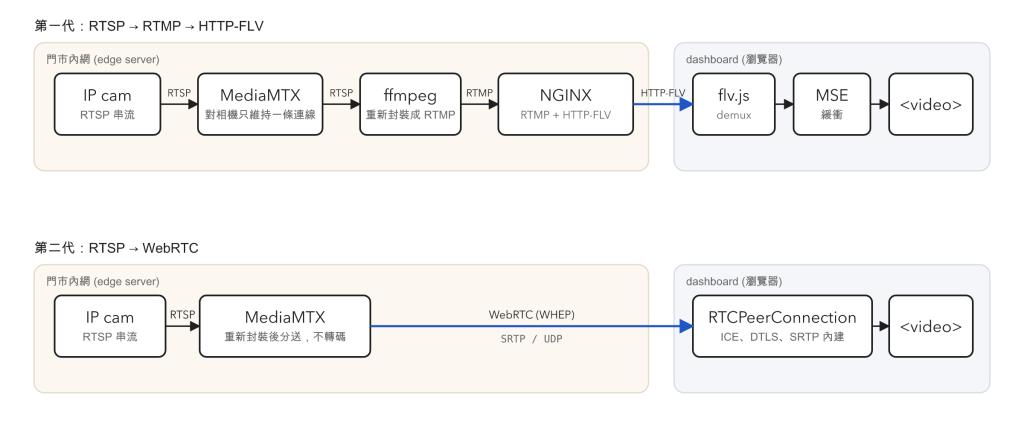The width and height of the screenshot is (1024, 444).
Task: Click the "SRTP / UDP" label
Action: 532,339
